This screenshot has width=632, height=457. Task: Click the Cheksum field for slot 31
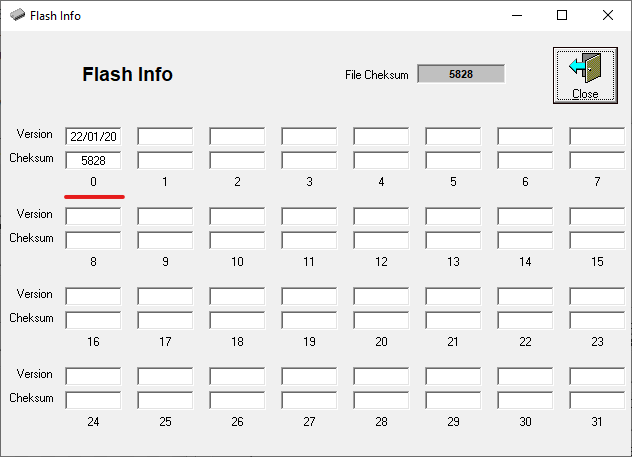pos(597,400)
